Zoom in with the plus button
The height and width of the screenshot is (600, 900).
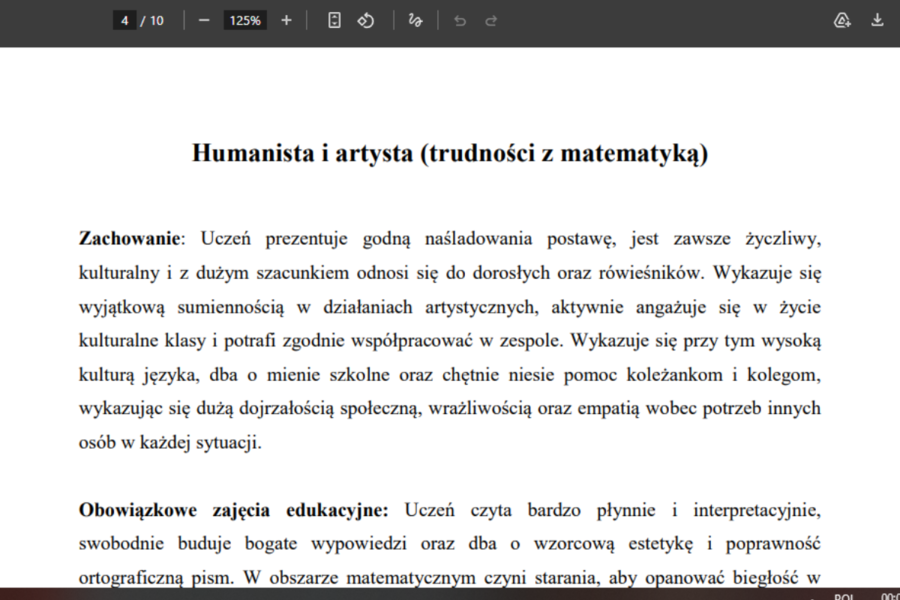point(286,21)
